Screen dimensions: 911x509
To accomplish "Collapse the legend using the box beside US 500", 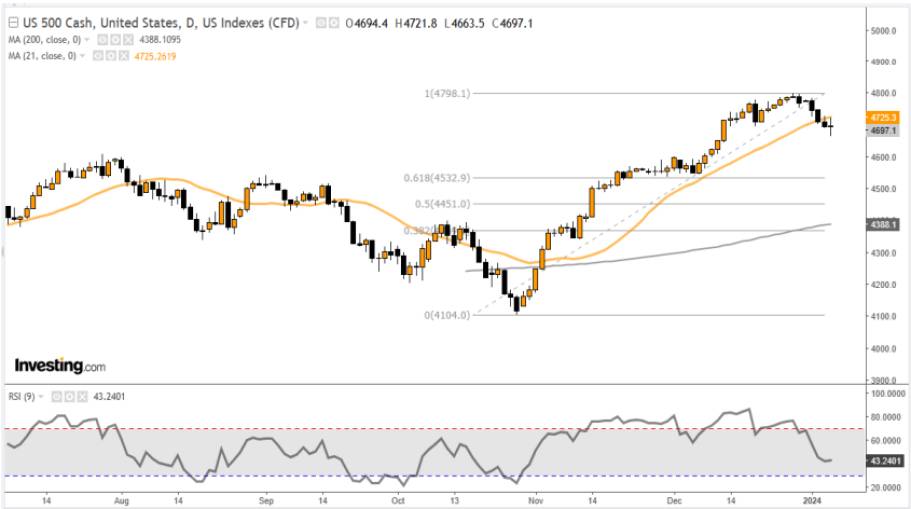I will click(12, 24).
